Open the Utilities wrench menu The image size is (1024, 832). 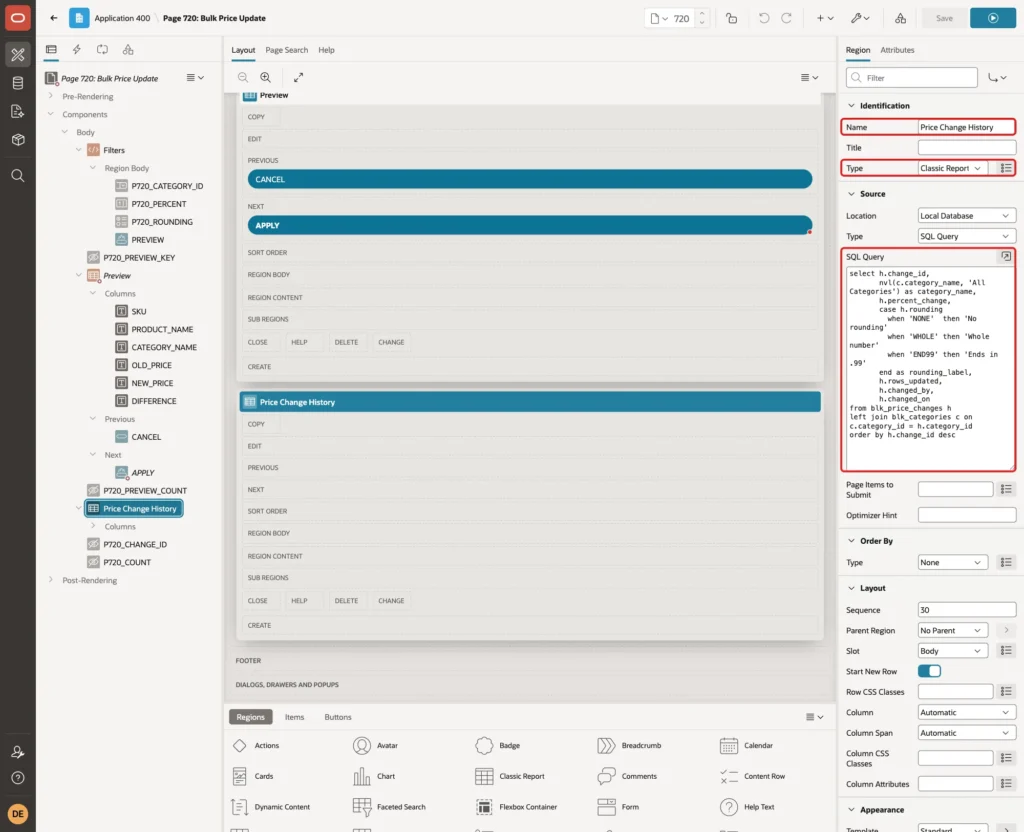tap(860, 18)
